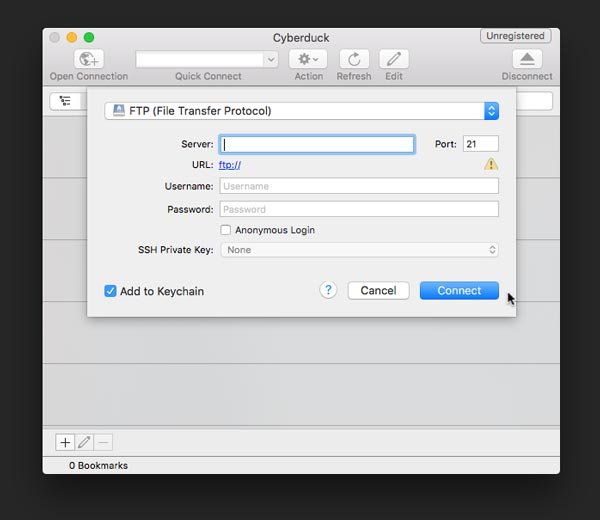Click the yellow minimize window button
600x520 pixels.
tap(72, 37)
